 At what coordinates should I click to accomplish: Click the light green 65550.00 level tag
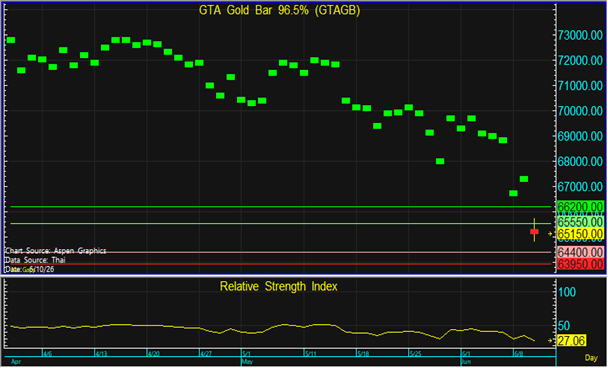pos(580,222)
